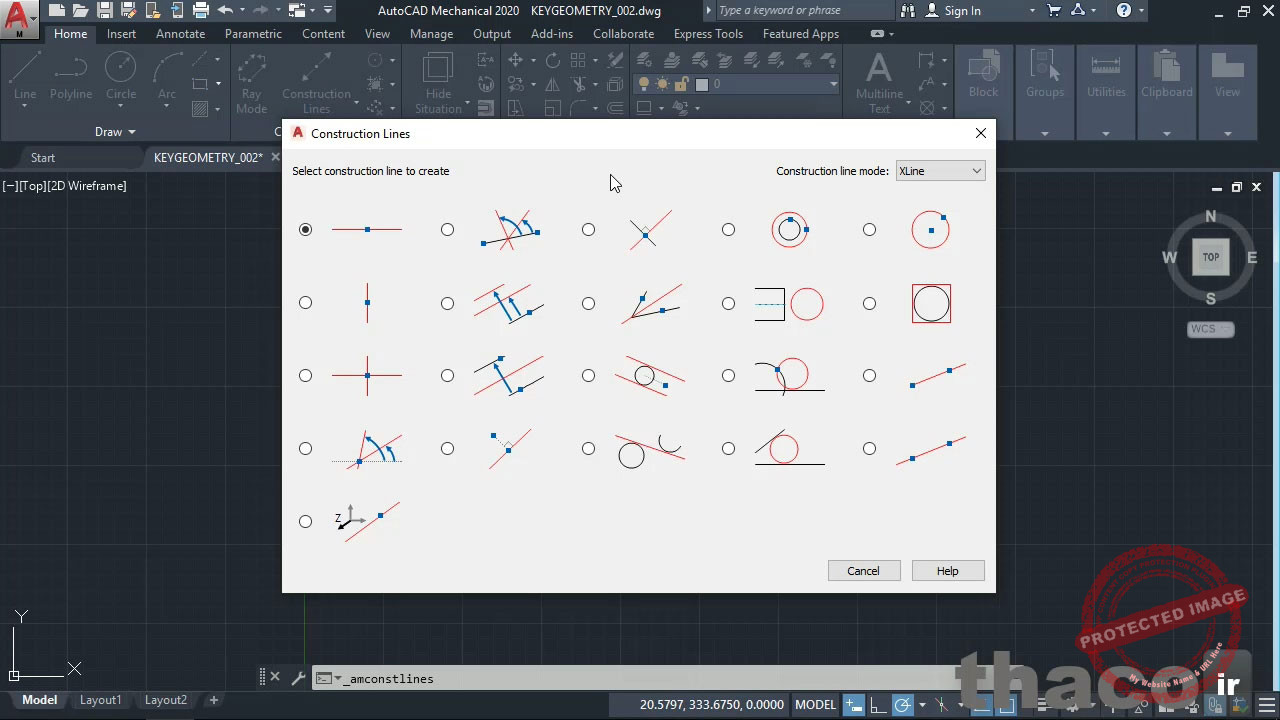Click the Save icon in quick access toolbar
The image size is (1280, 720).
coord(104,11)
